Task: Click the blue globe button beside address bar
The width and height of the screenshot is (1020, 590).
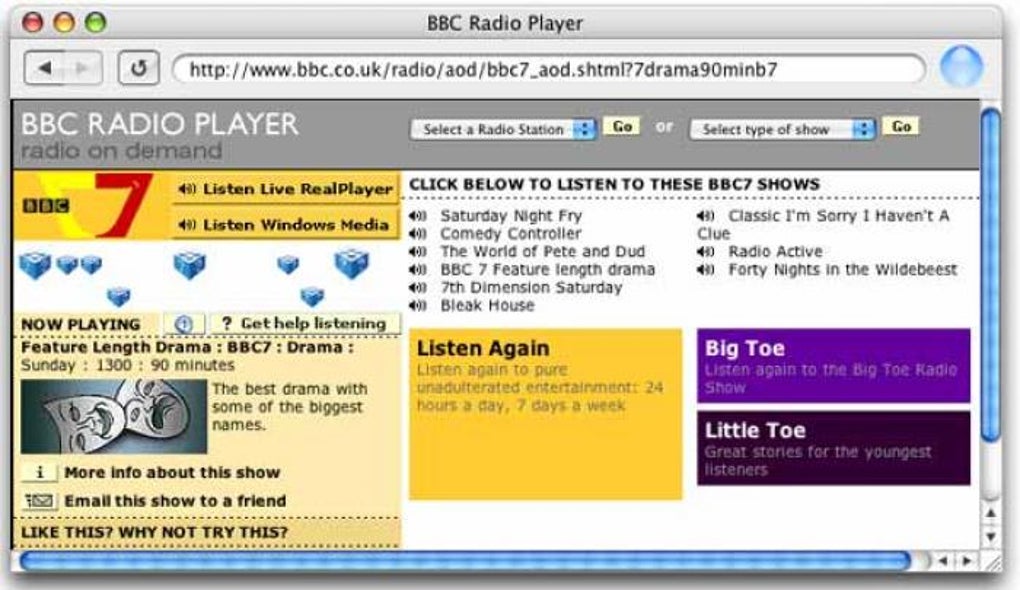Action: (x=961, y=66)
